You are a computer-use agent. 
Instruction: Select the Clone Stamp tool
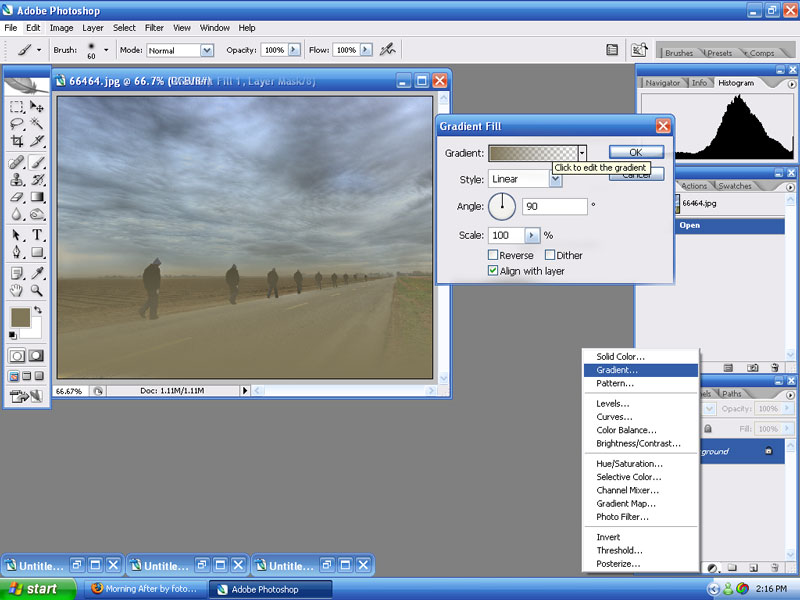[x=17, y=180]
